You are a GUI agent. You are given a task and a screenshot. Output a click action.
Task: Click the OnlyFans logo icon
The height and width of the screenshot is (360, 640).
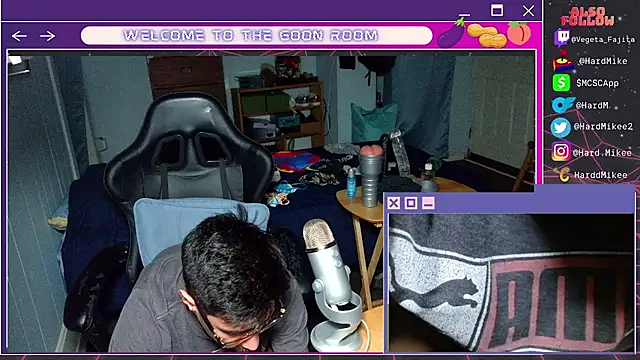[x=563, y=104]
